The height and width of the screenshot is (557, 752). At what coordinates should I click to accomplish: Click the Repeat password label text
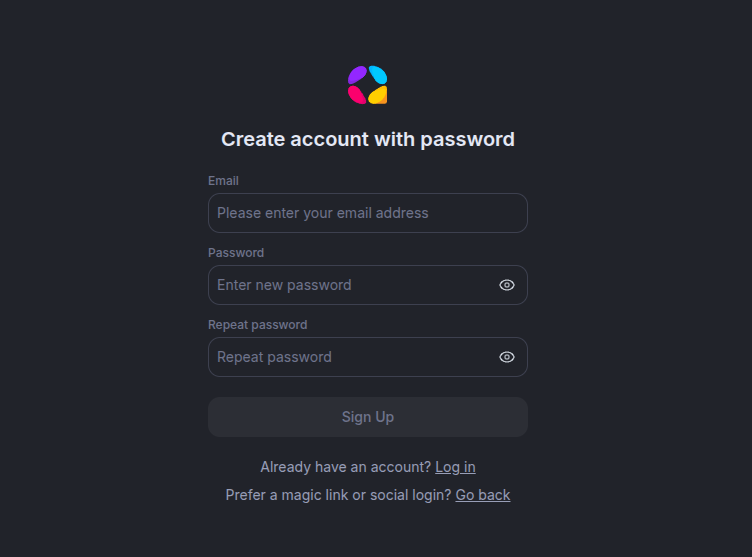257,325
